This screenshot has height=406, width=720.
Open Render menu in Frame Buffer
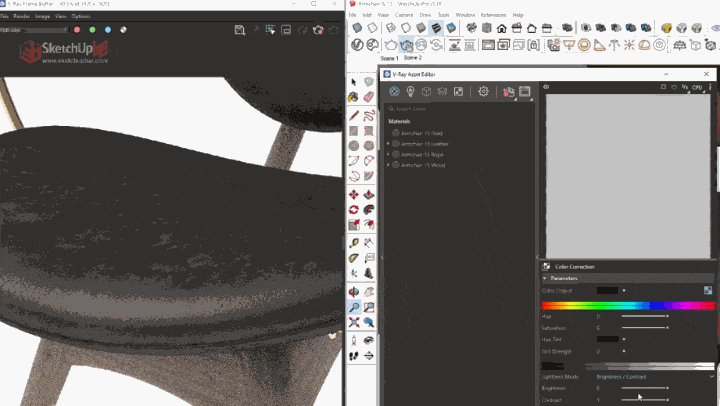tap(21, 17)
